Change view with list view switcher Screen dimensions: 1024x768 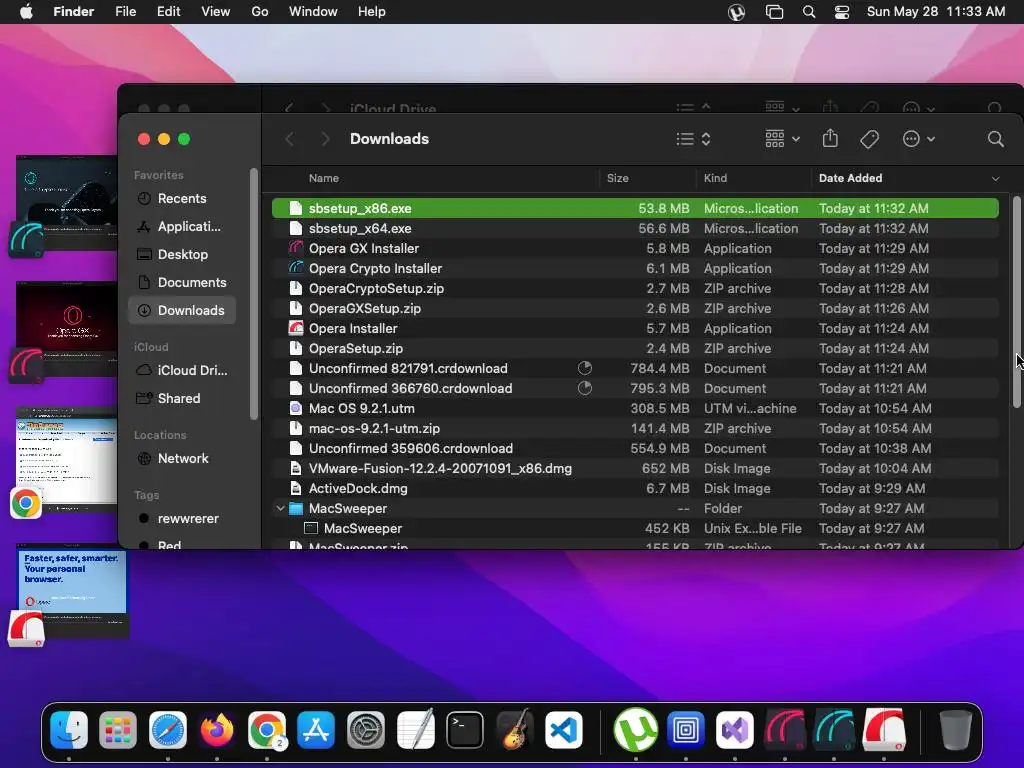[x=694, y=139]
